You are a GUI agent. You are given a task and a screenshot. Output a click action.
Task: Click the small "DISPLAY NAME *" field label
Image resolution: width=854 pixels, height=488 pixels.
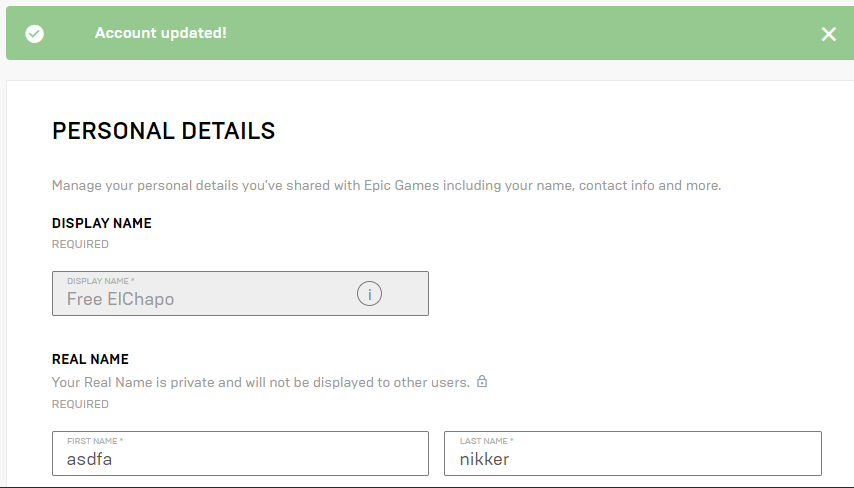100,281
